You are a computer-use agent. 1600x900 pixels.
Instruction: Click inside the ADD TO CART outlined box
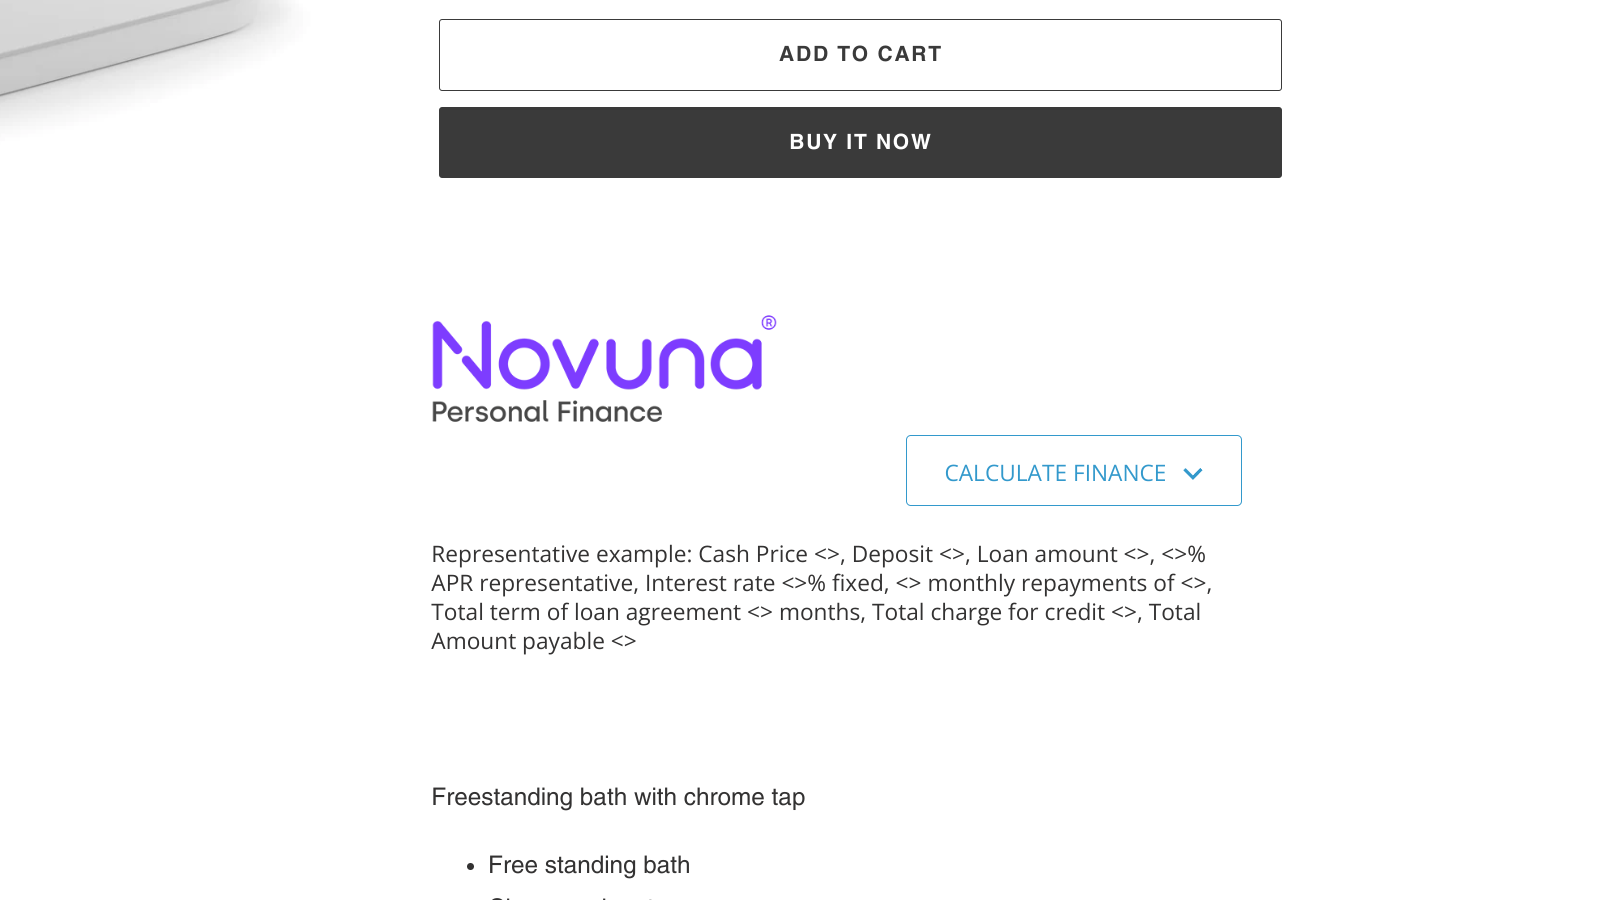pos(860,54)
